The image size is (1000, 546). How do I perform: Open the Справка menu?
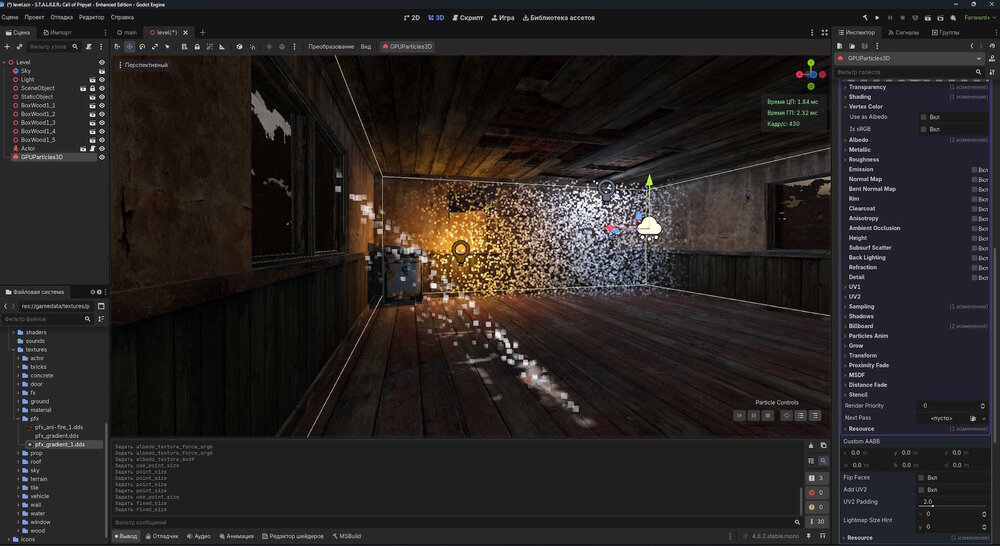(122, 18)
